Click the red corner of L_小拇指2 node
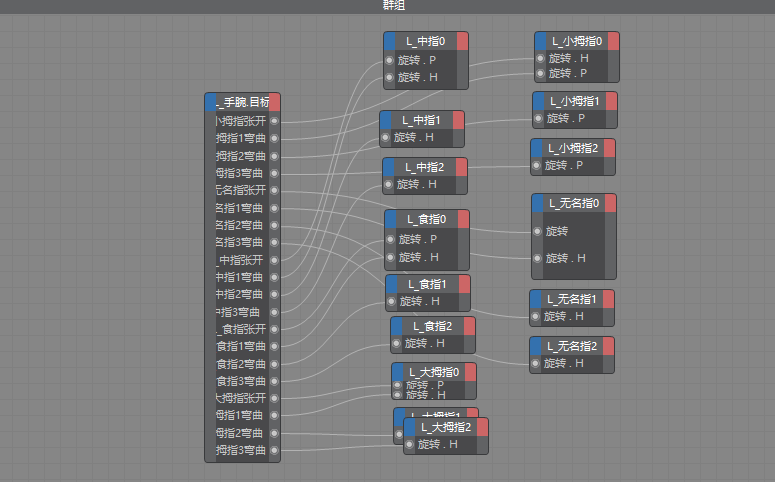775x482 pixels. [609, 148]
